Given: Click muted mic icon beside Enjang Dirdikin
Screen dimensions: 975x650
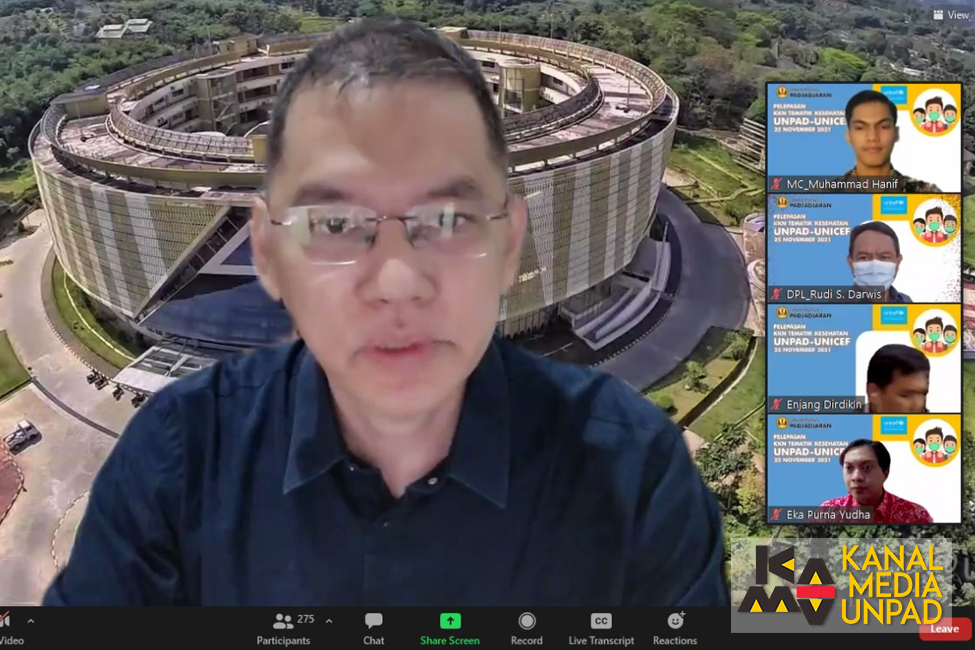Looking at the screenshot, I should 776,404.
